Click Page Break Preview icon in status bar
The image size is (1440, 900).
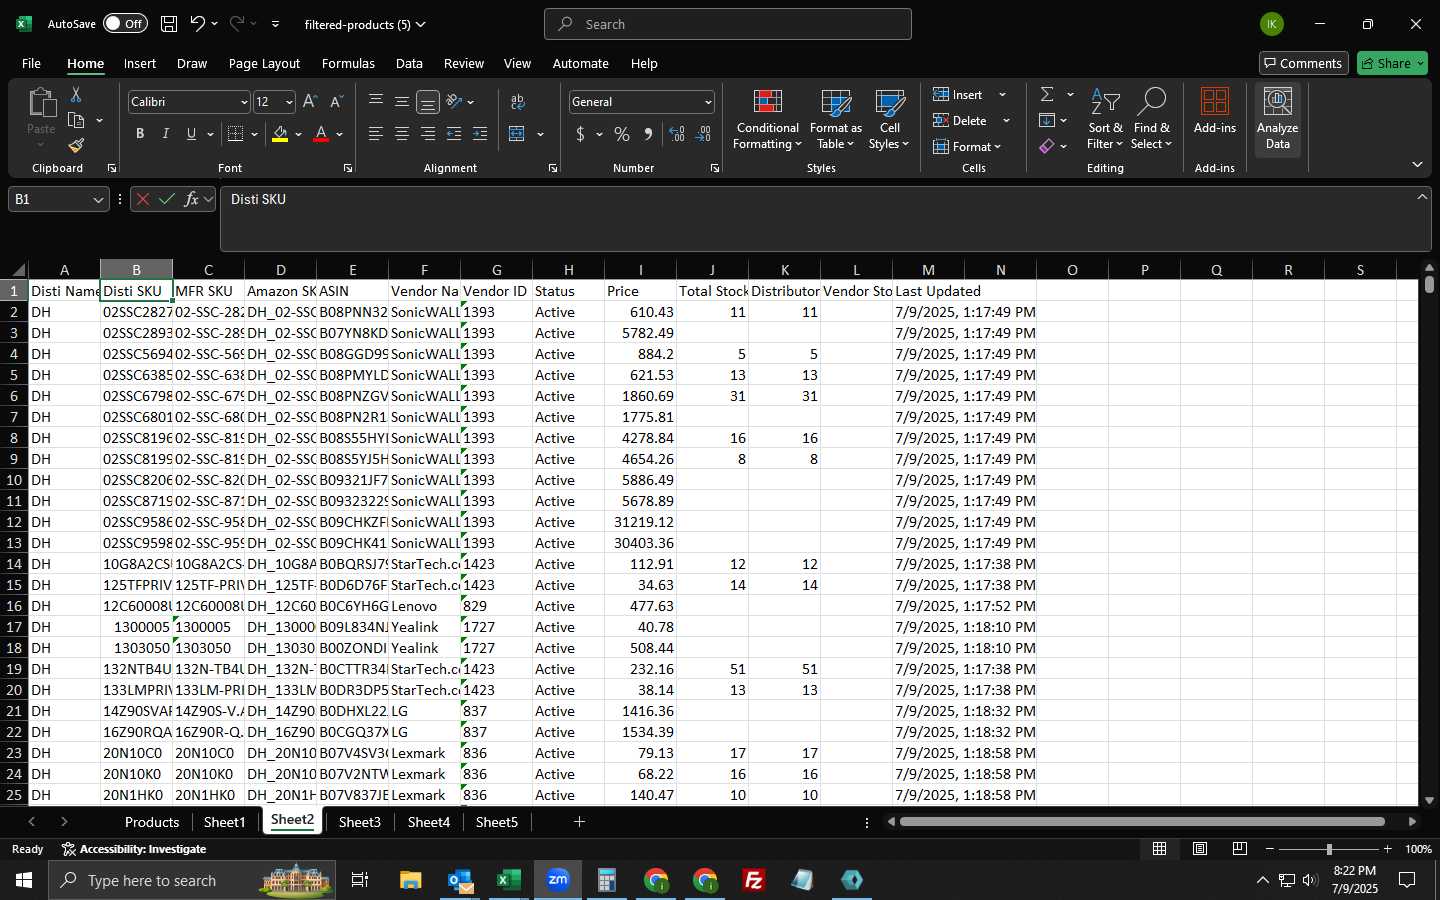tap(1240, 849)
